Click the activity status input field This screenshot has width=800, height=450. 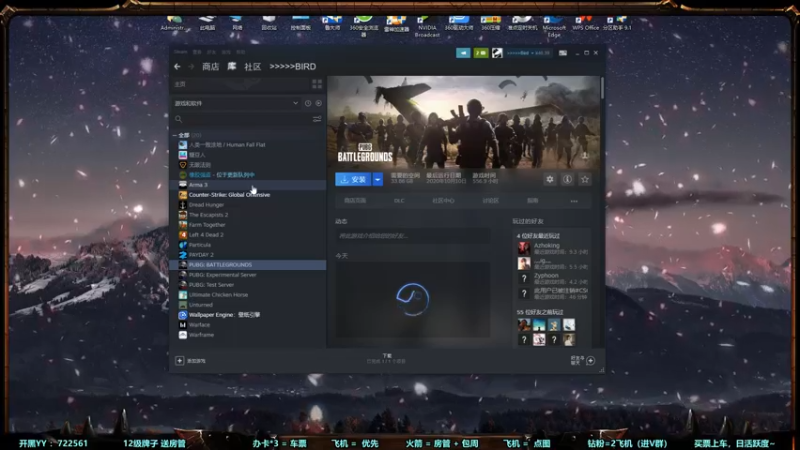click(412, 236)
